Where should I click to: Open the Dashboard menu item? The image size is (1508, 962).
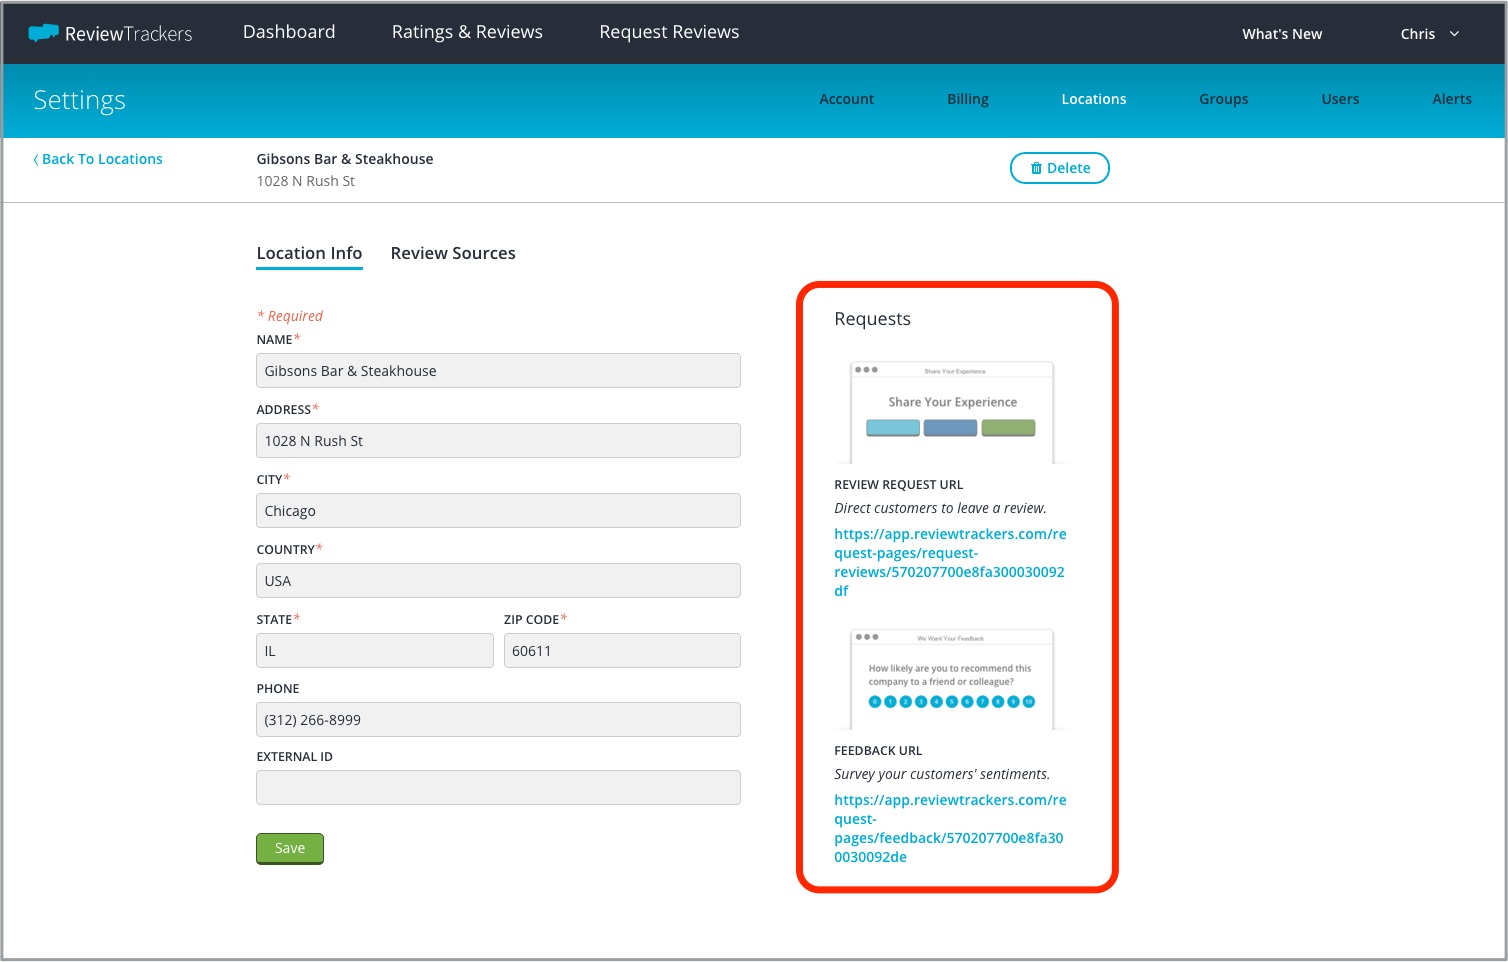(x=289, y=32)
